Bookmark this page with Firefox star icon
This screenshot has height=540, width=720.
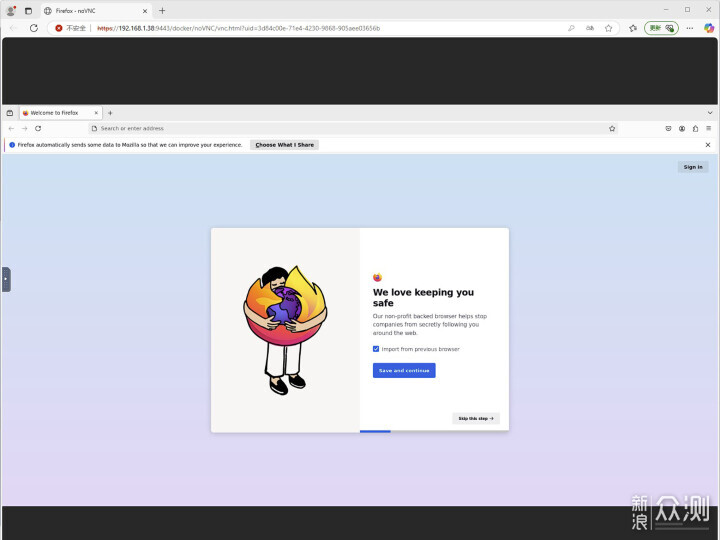pyautogui.click(x=612, y=129)
